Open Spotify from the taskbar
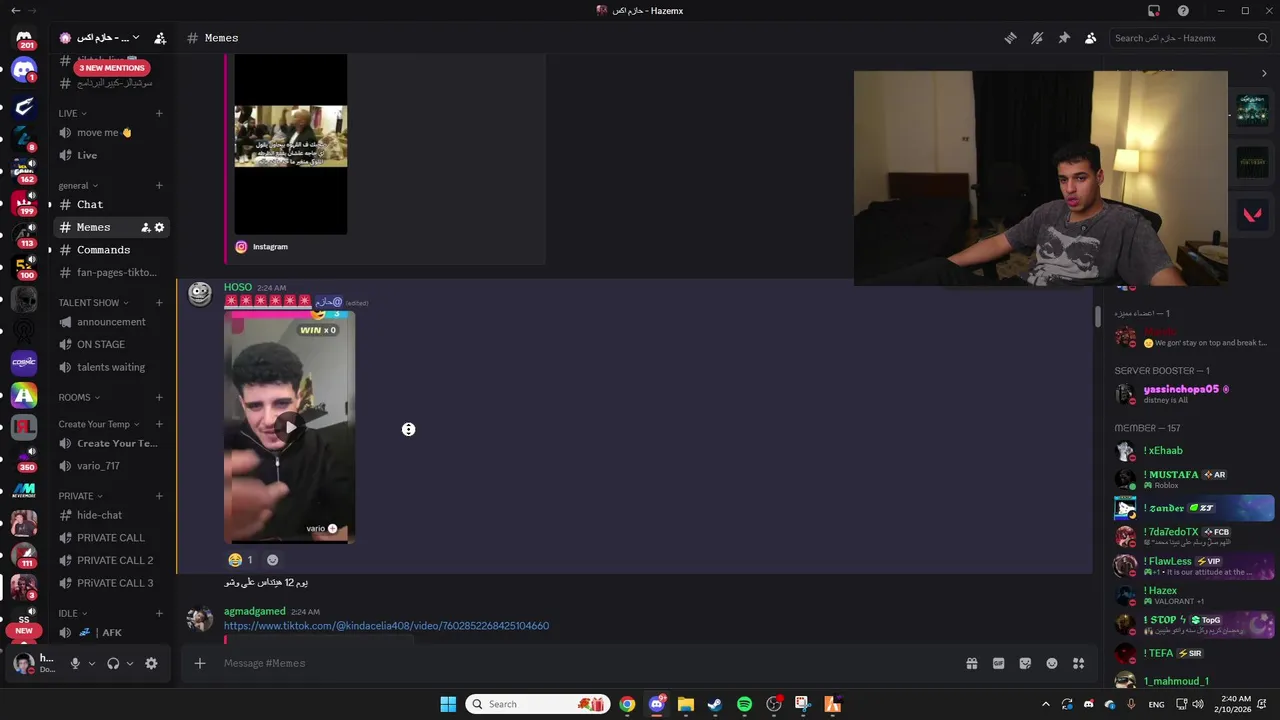Image resolution: width=1280 pixels, height=720 pixels. pyautogui.click(x=744, y=704)
